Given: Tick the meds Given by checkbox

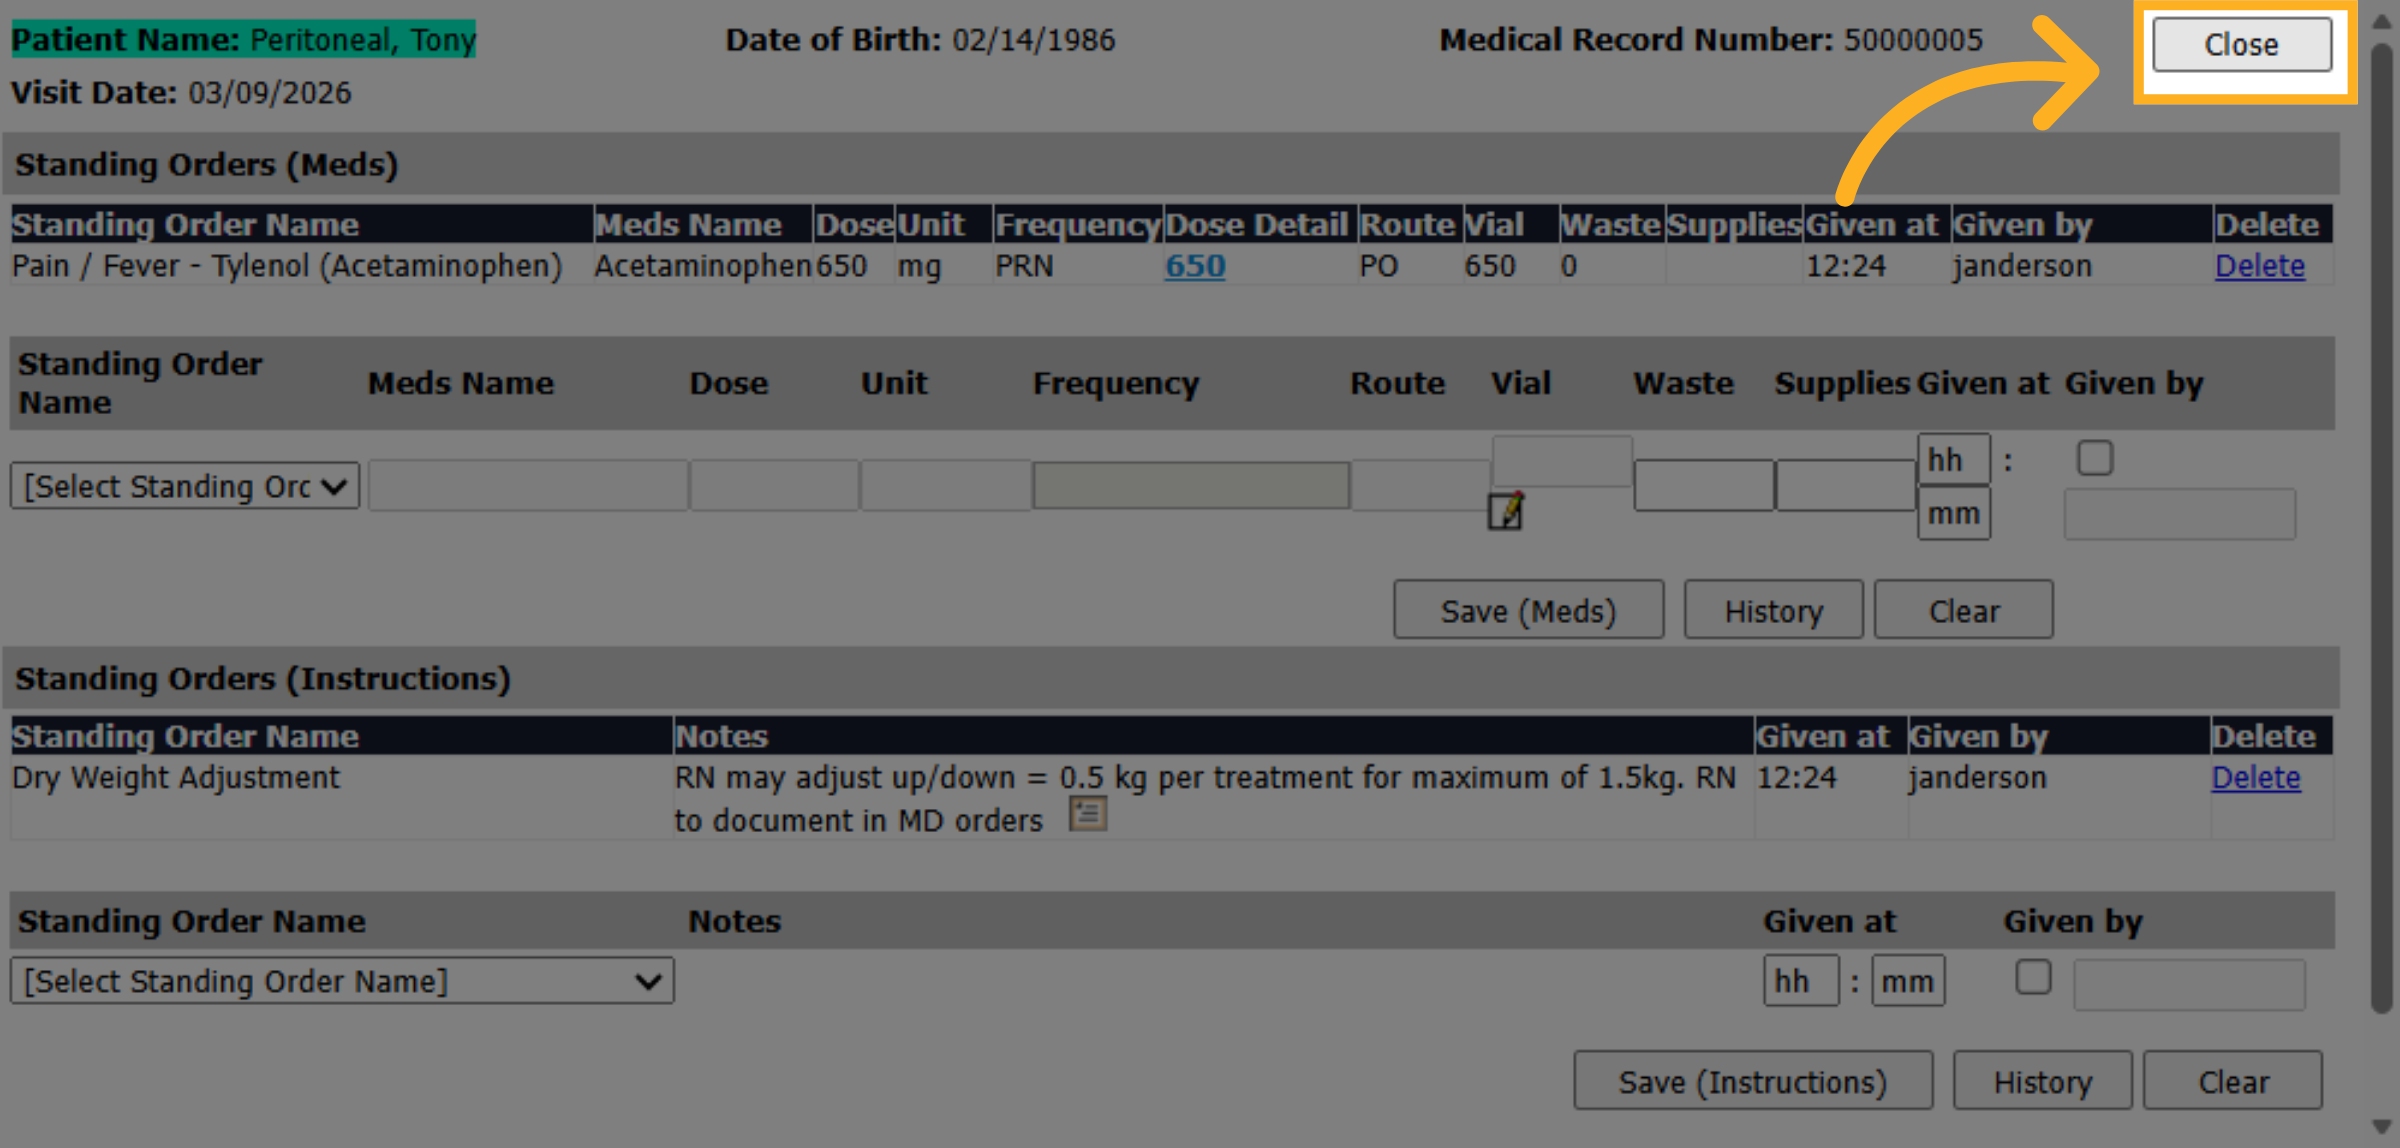Looking at the screenshot, I should 2094,458.
